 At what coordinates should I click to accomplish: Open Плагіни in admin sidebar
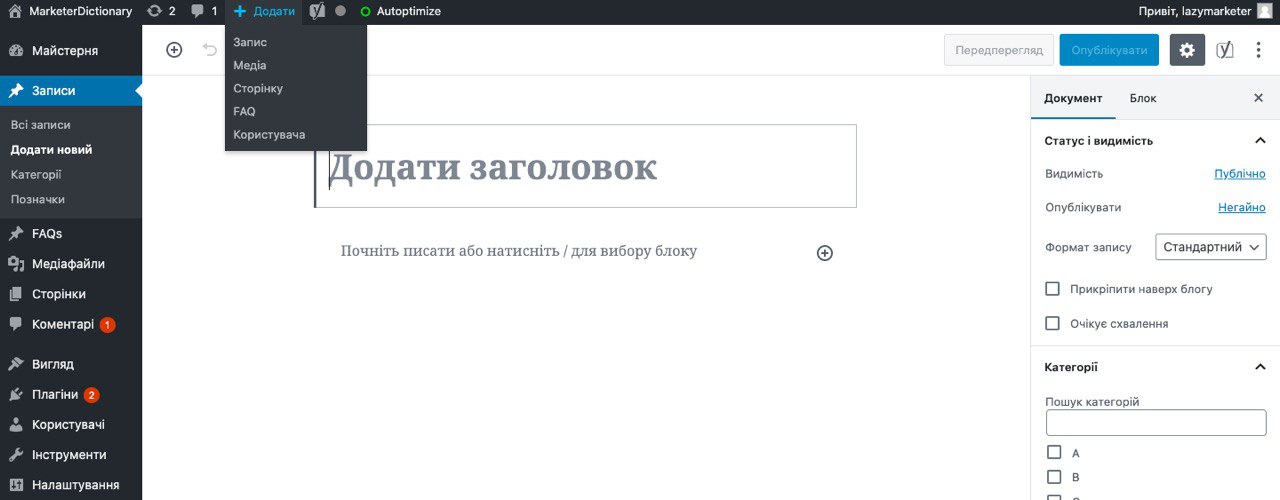point(71,394)
